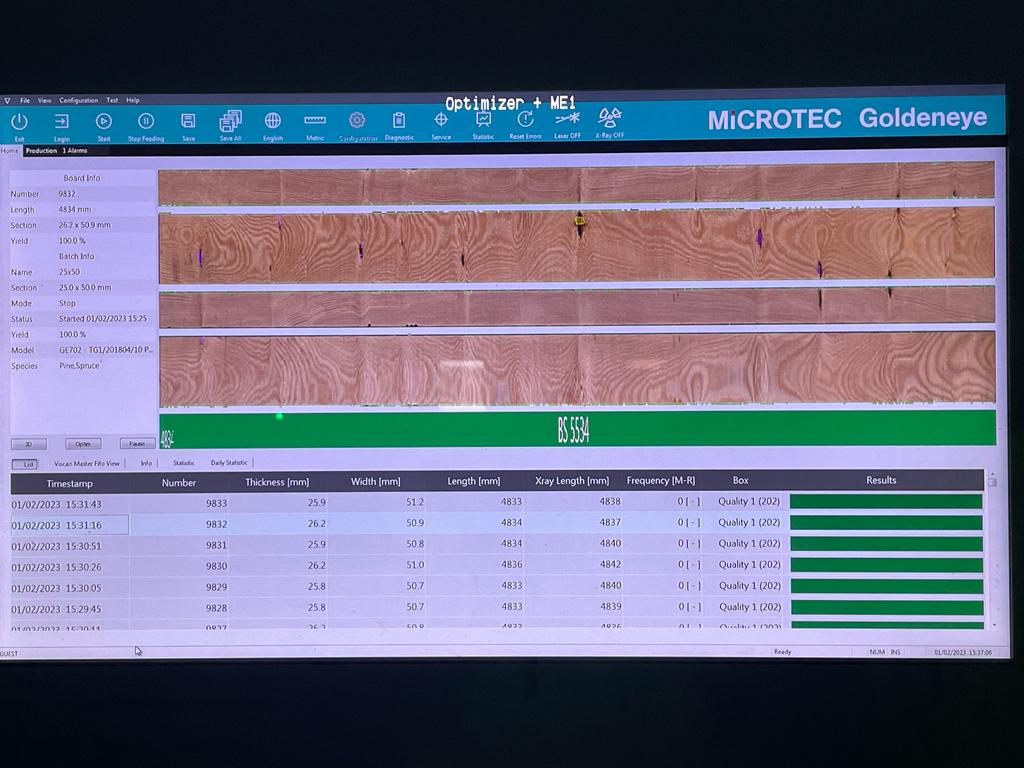Viewport: 1024px width, 768px height.
Task: Click the Save All icon
Action: [x=231, y=121]
